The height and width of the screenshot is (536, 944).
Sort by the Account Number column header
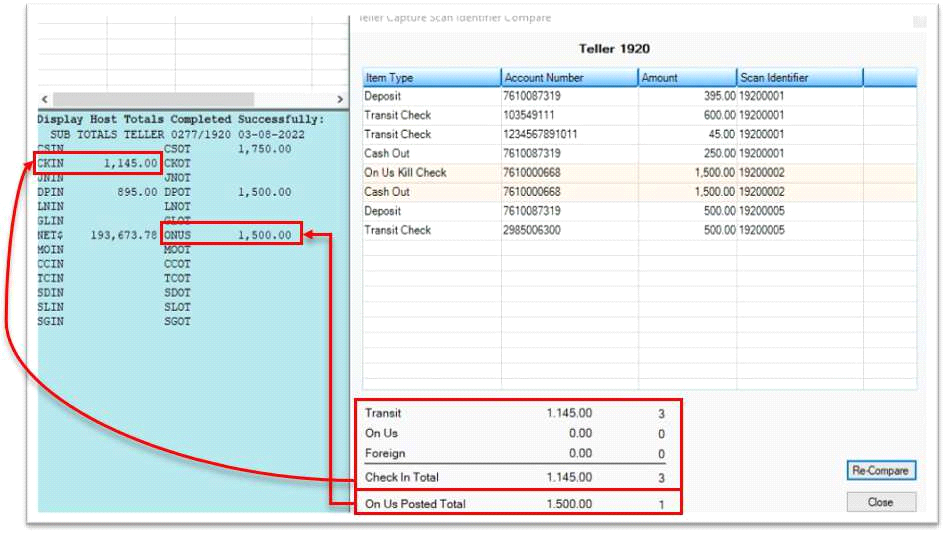tap(569, 78)
